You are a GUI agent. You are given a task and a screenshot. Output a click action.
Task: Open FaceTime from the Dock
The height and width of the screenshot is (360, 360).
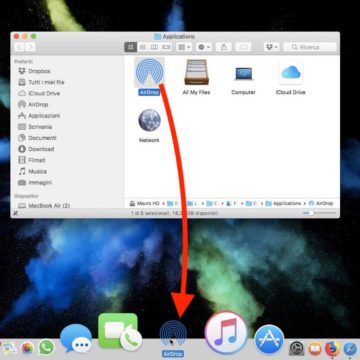coord(119,331)
